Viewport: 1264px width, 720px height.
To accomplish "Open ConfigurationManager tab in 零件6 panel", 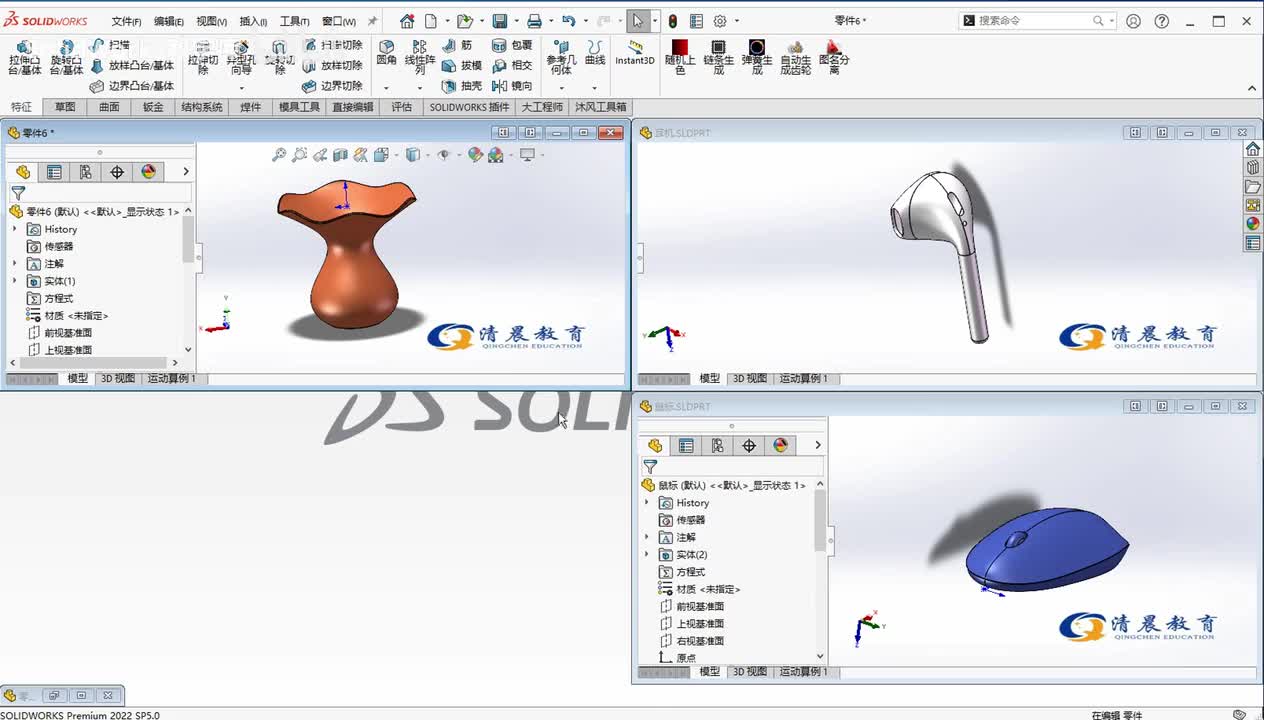I will 86,172.
